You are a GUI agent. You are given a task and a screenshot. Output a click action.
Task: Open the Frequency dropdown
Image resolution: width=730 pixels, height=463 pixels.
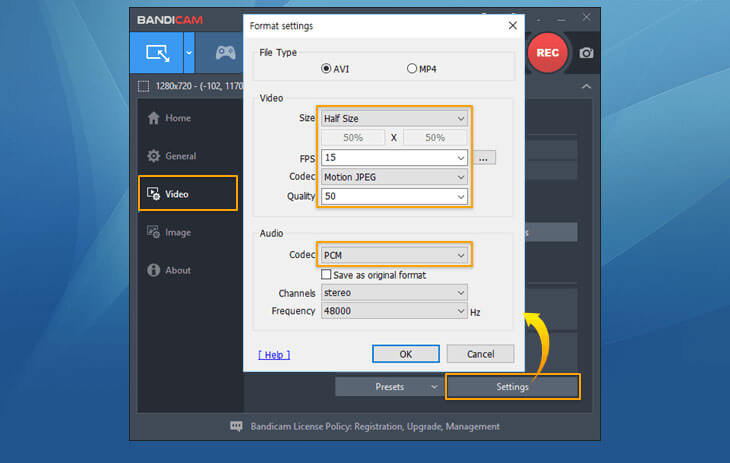point(394,311)
